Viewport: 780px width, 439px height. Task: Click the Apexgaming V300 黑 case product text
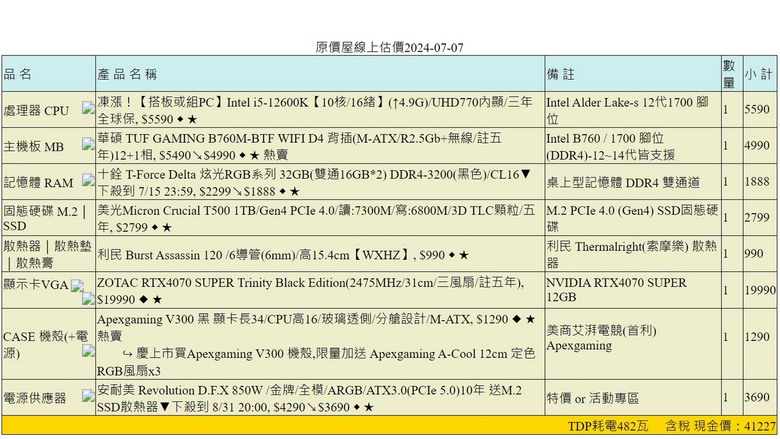click(x=316, y=327)
